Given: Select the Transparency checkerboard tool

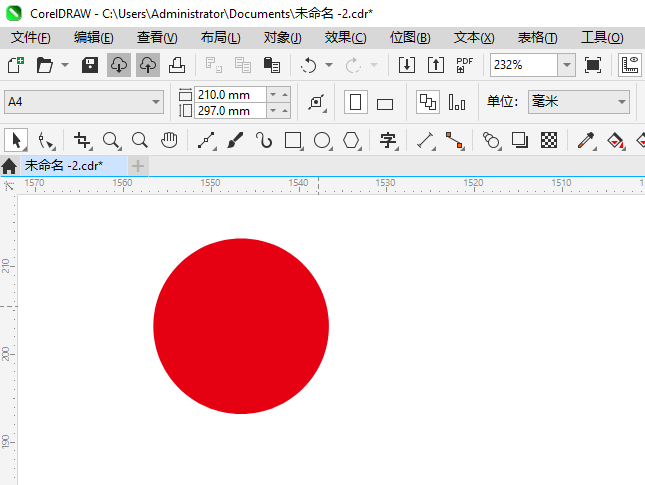Looking at the screenshot, I should click(x=549, y=140).
